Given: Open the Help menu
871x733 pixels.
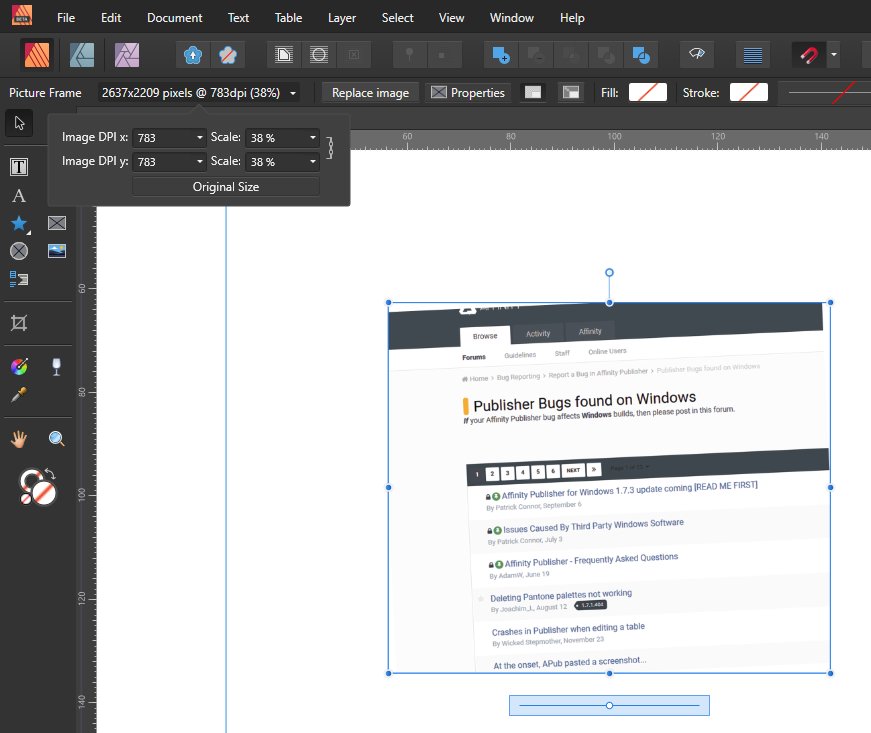Looking at the screenshot, I should coord(572,18).
